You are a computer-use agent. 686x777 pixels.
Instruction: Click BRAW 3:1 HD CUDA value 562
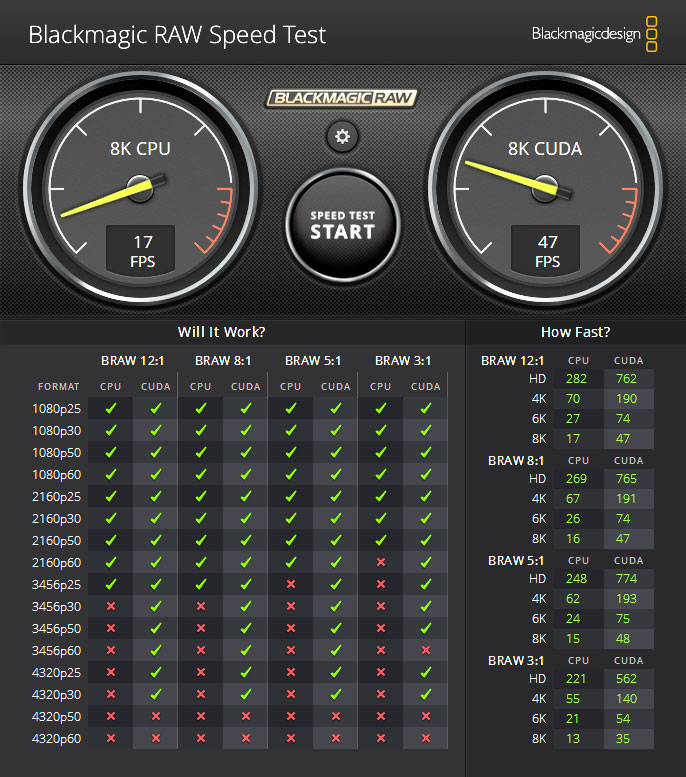click(627, 678)
